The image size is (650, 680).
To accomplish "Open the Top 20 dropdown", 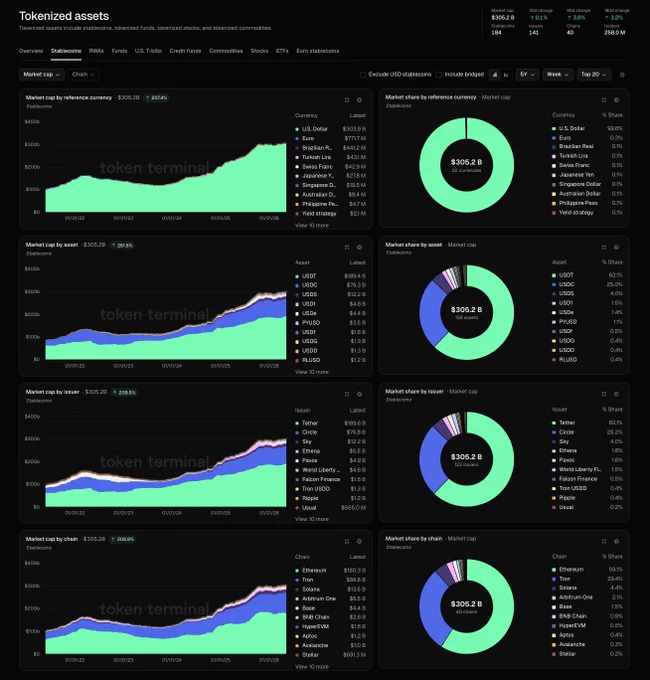I will (594, 75).
